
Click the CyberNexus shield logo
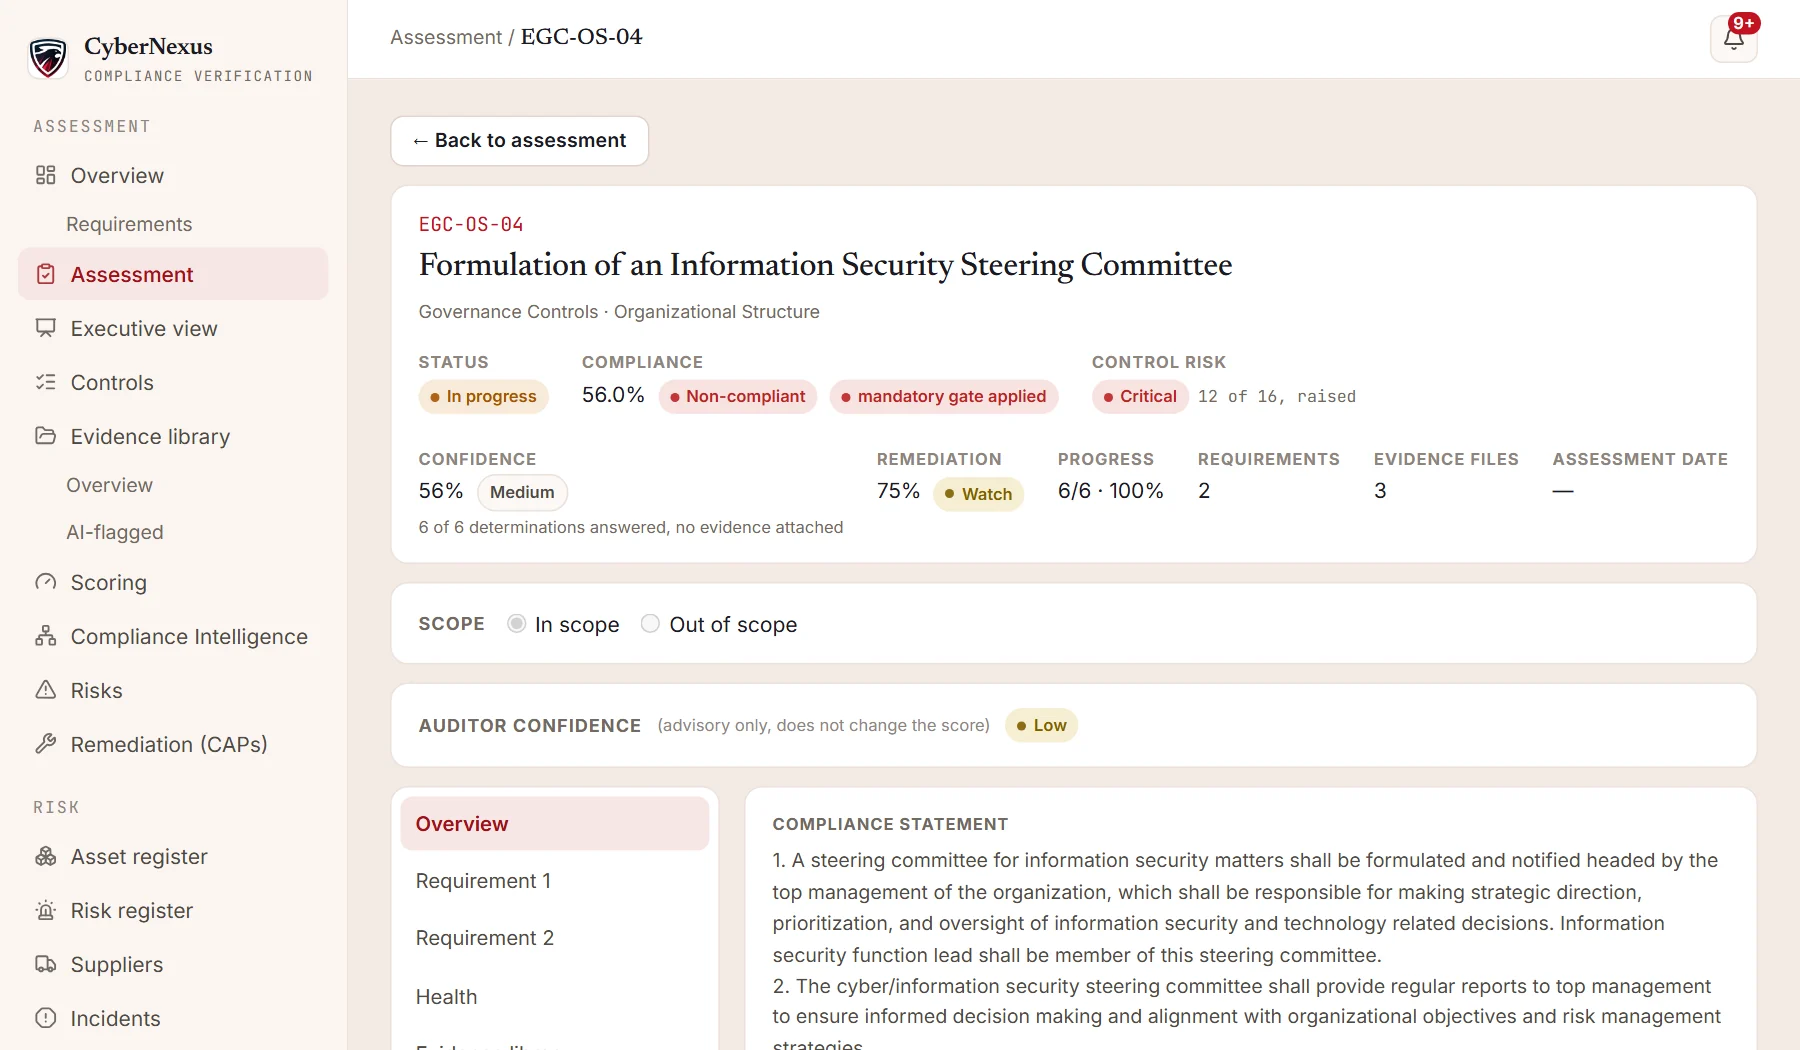click(48, 58)
